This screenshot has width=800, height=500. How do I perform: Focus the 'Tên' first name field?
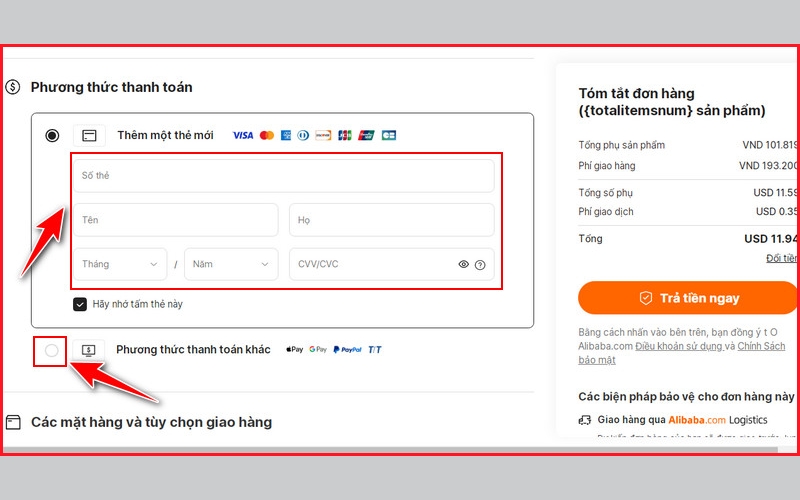pos(176,220)
